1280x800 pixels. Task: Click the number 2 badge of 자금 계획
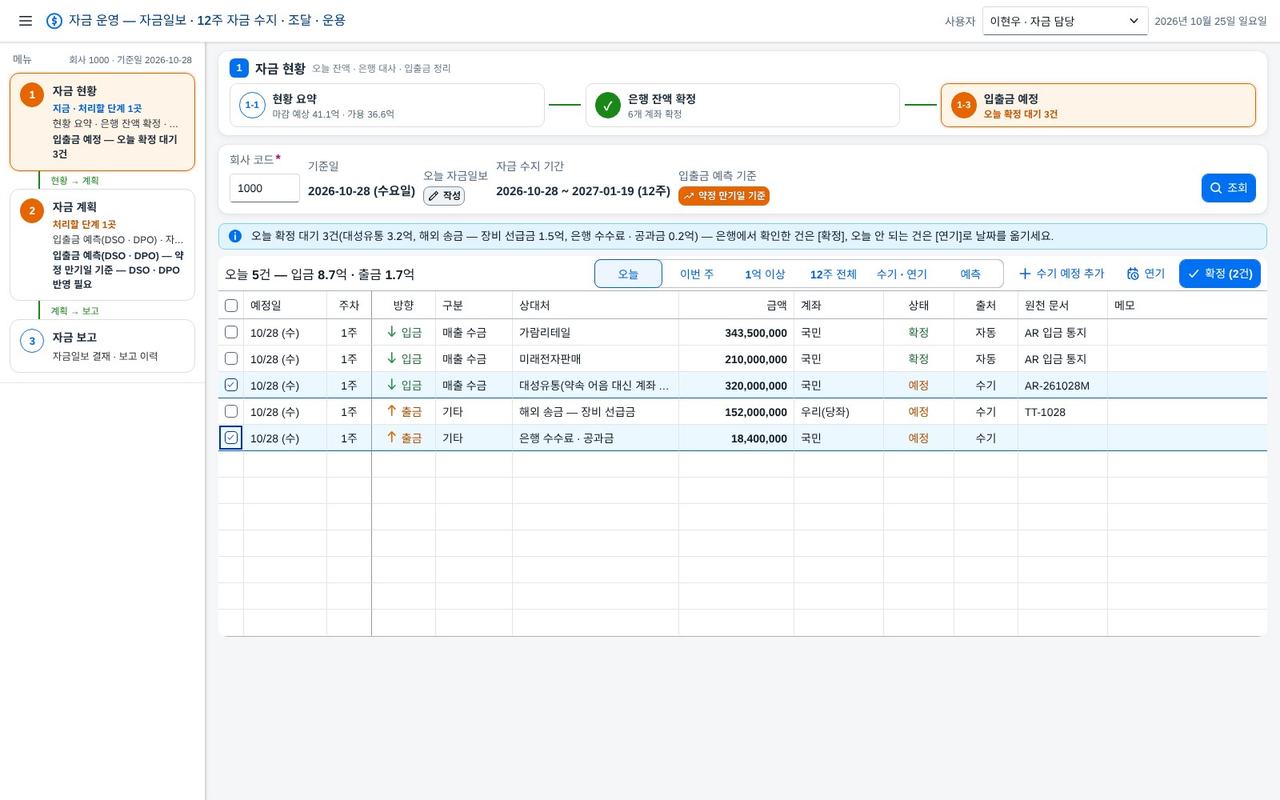click(x=32, y=210)
